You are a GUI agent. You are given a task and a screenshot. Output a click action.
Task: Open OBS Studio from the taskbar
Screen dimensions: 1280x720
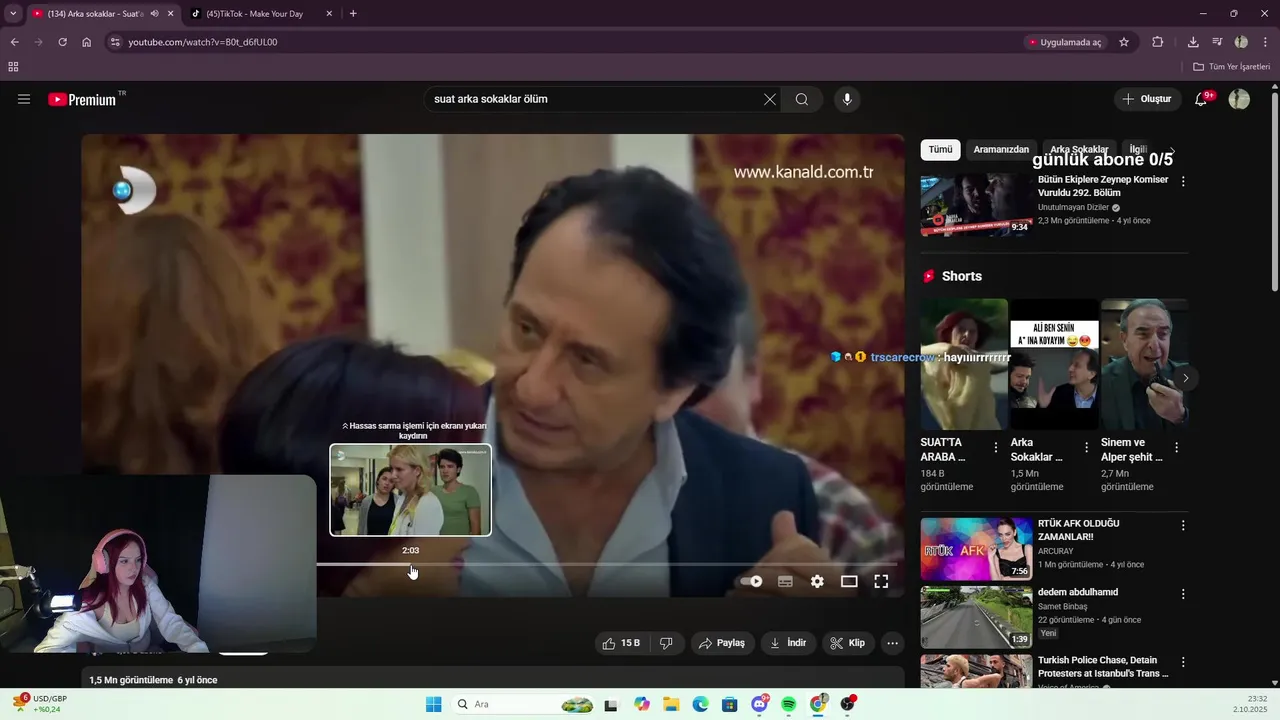tap(847, 704)
